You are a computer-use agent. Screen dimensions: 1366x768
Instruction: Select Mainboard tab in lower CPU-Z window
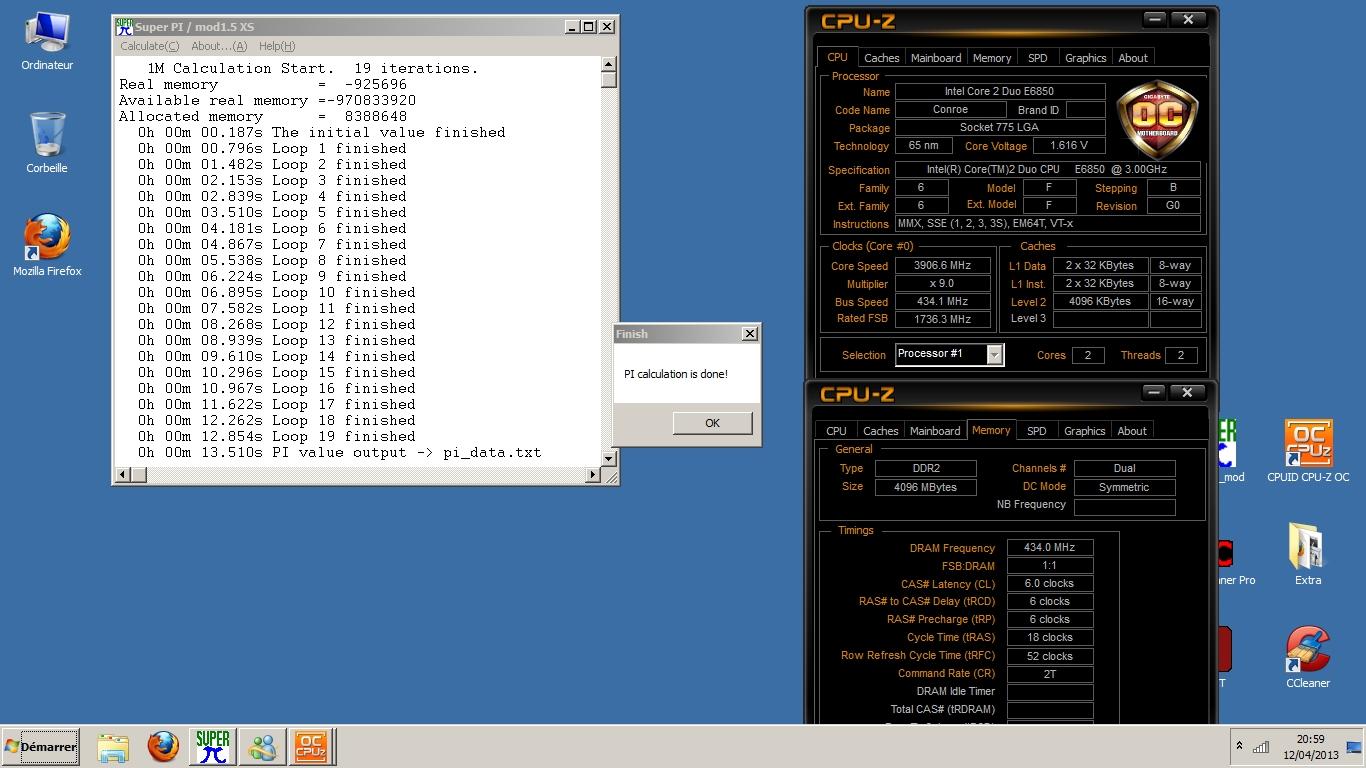(935, 431)
